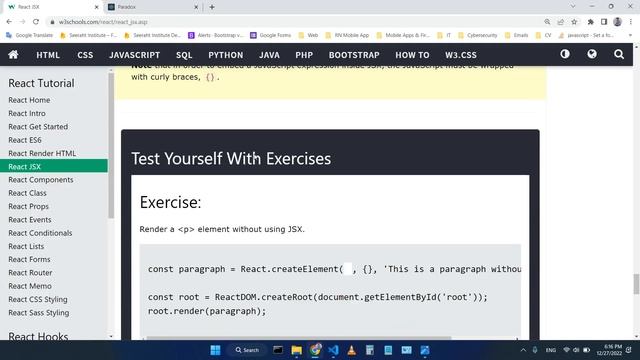
Task: Open File Explorer from taskbar
Action: click(296, 350)
